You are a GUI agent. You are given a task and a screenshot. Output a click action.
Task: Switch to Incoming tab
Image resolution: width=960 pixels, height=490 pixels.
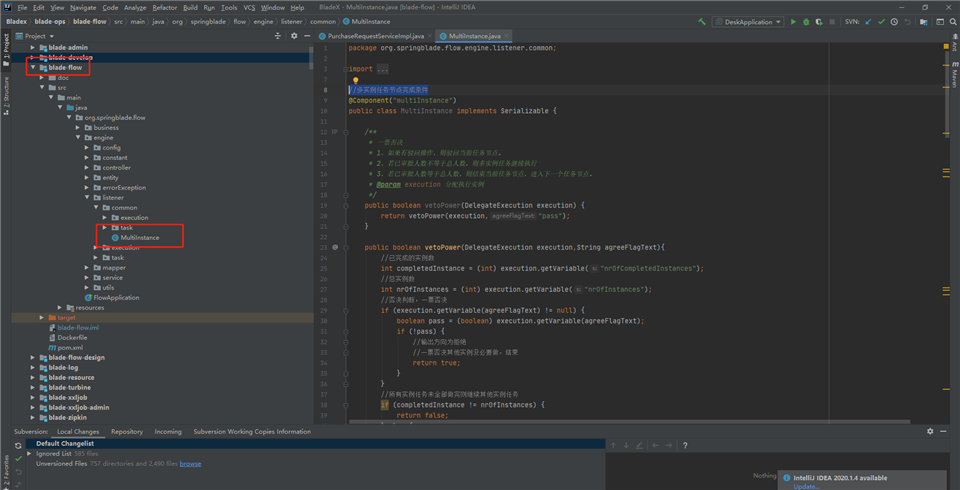click(168, 431)
